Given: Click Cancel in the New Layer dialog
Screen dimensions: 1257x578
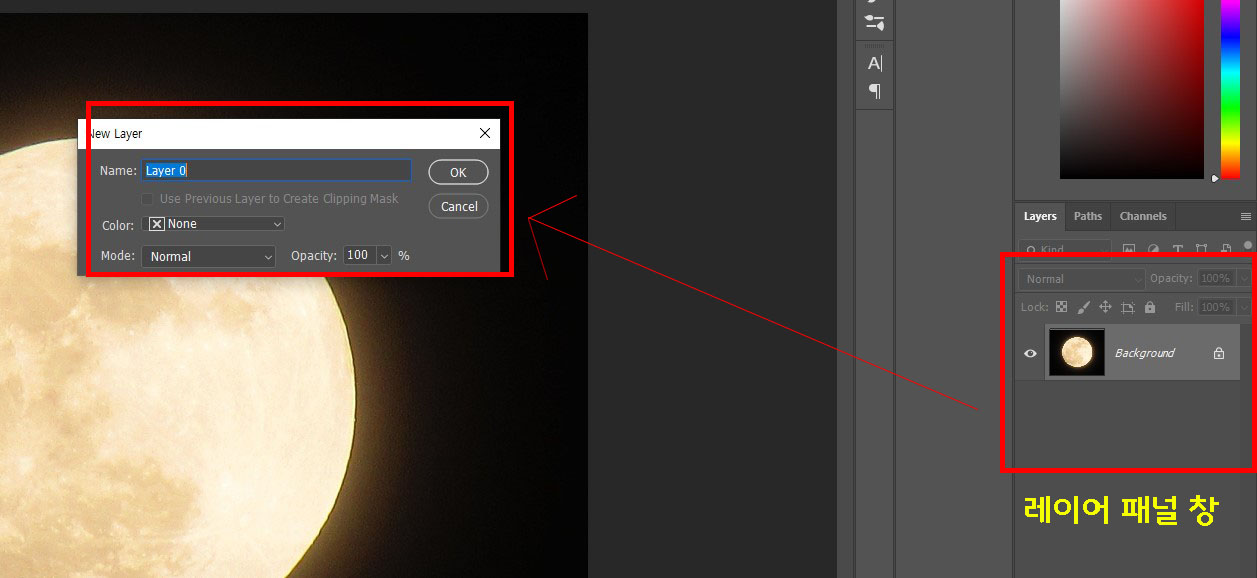Looking at the screenshot, I should 459,206.
